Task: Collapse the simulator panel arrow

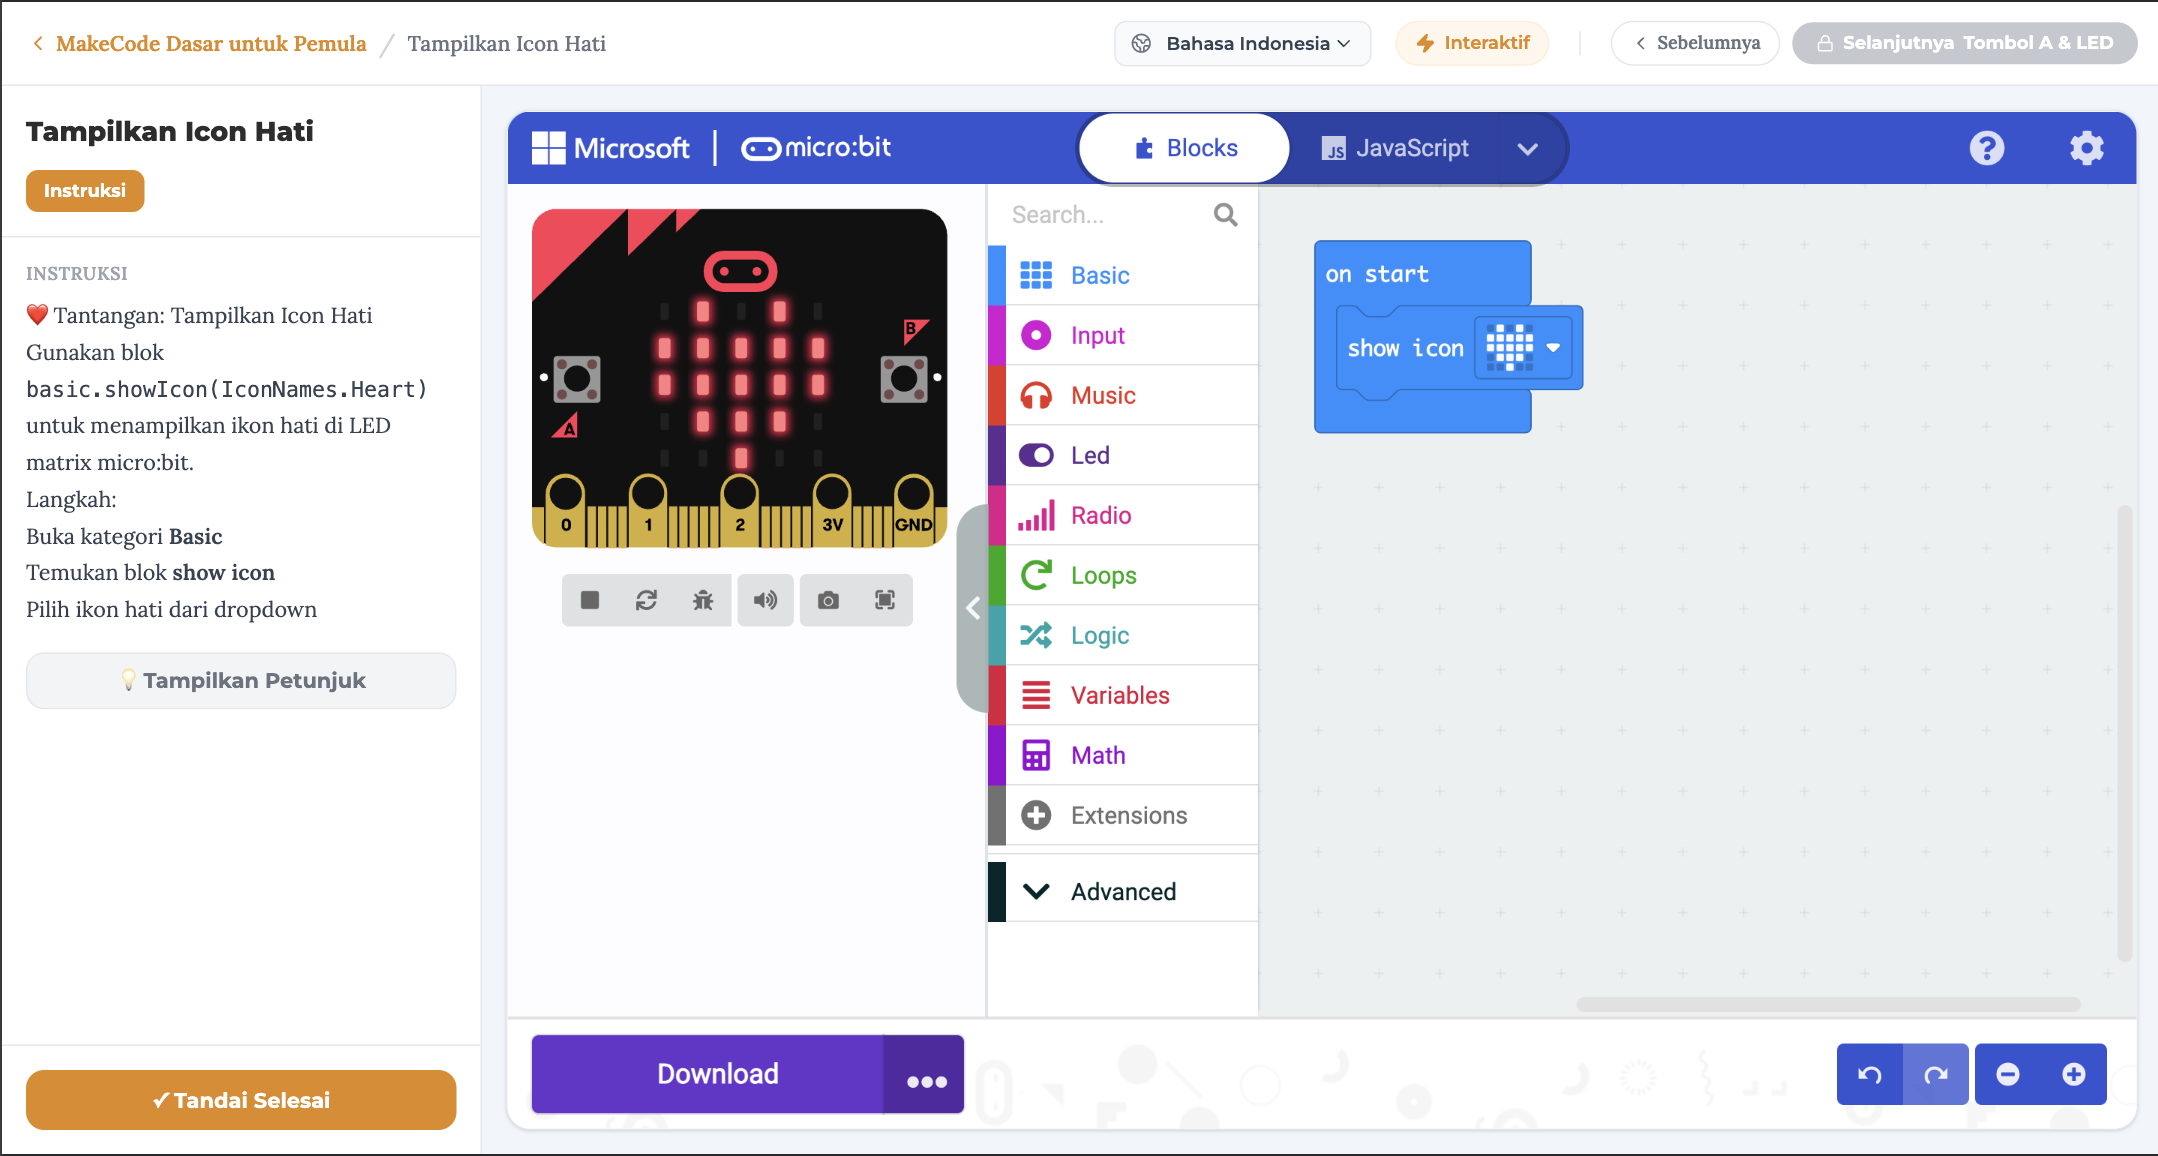Action: click(972, 608)
